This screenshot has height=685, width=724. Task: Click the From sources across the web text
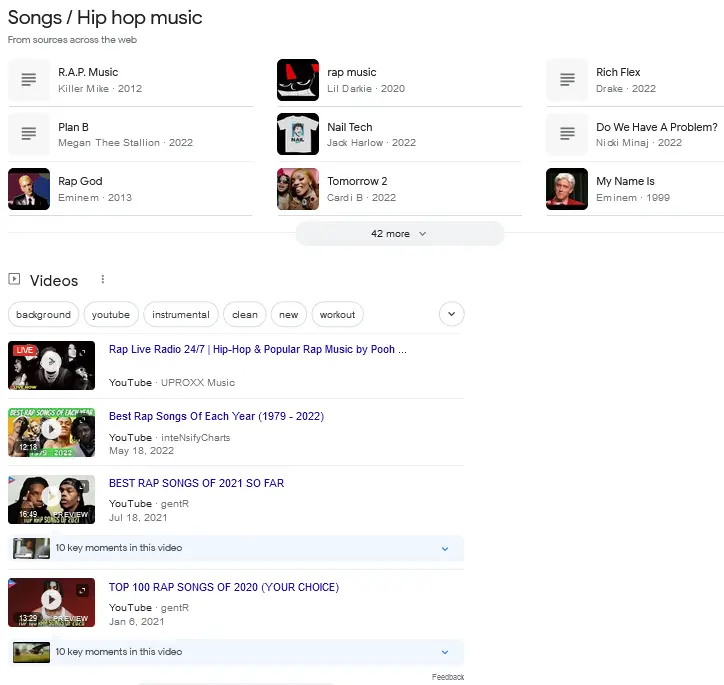point(72,40)
